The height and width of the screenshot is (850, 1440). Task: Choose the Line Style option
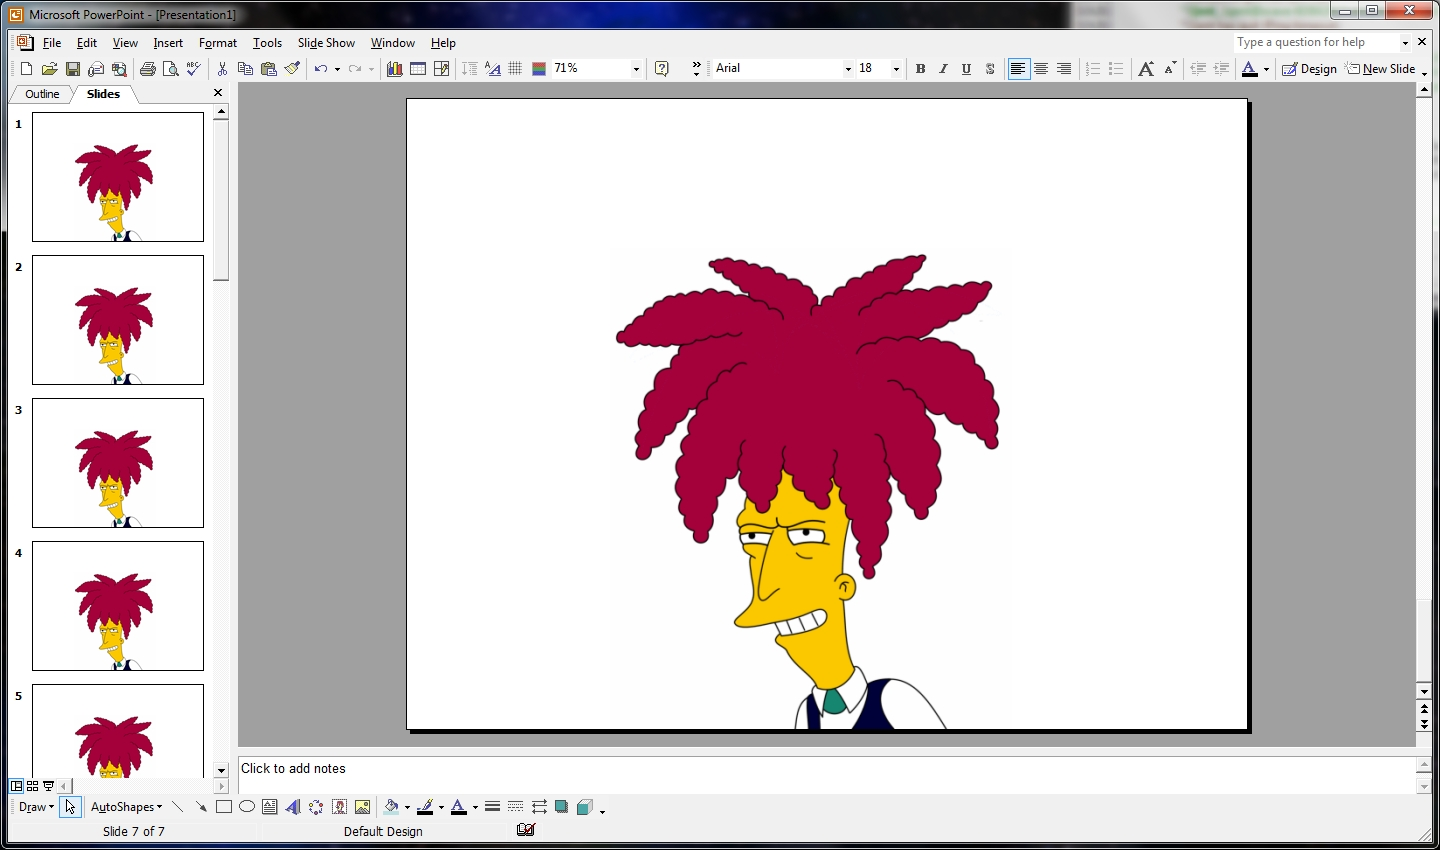coord(492,807)
